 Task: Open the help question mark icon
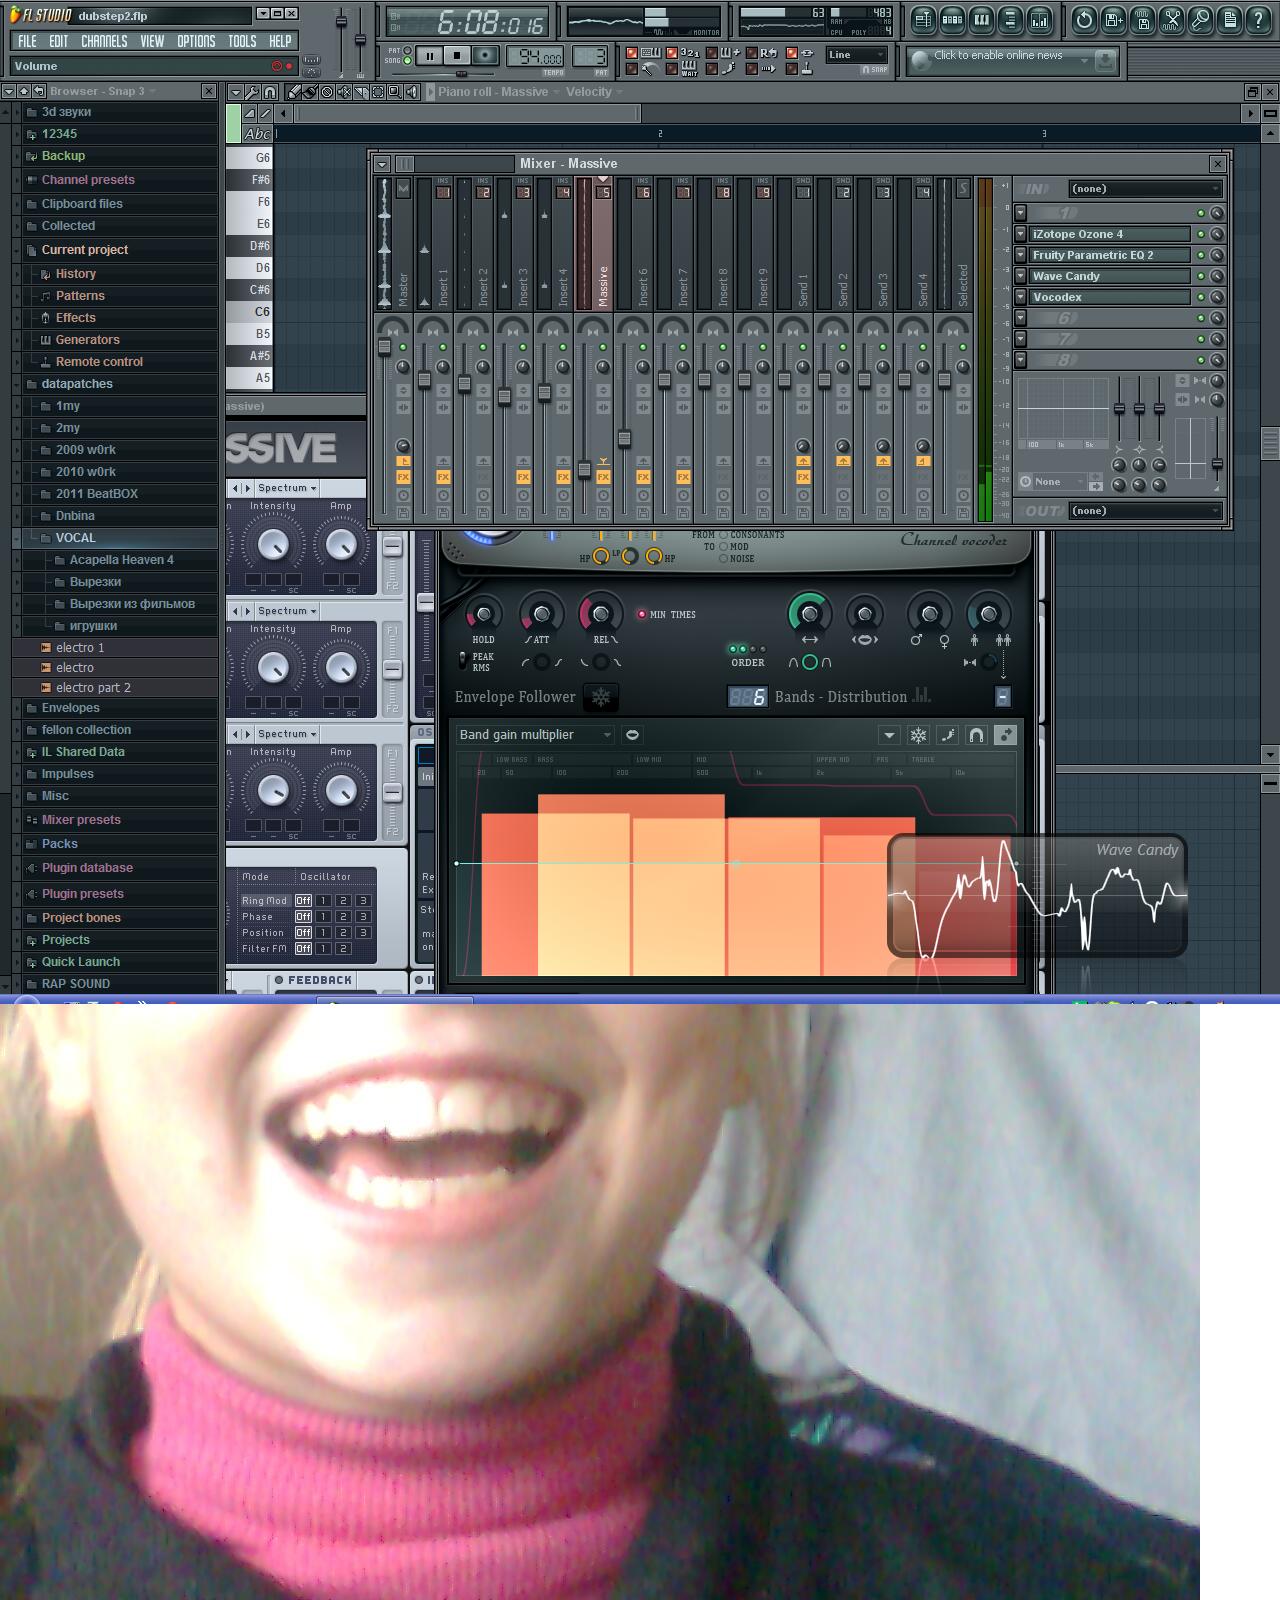pyautogui.click(x=1258, y=19)
